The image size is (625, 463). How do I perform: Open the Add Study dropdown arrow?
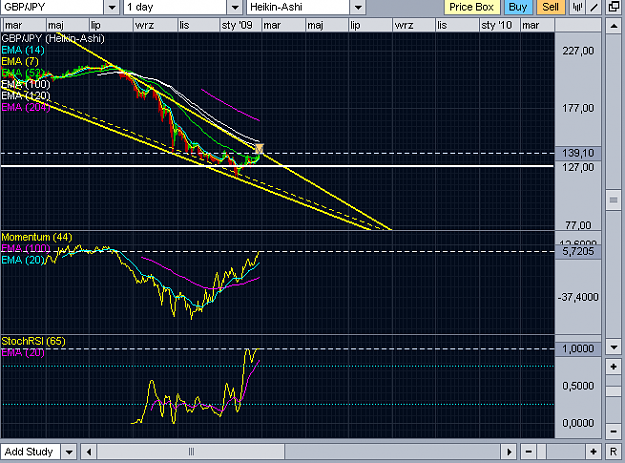(x=69, y=452)
